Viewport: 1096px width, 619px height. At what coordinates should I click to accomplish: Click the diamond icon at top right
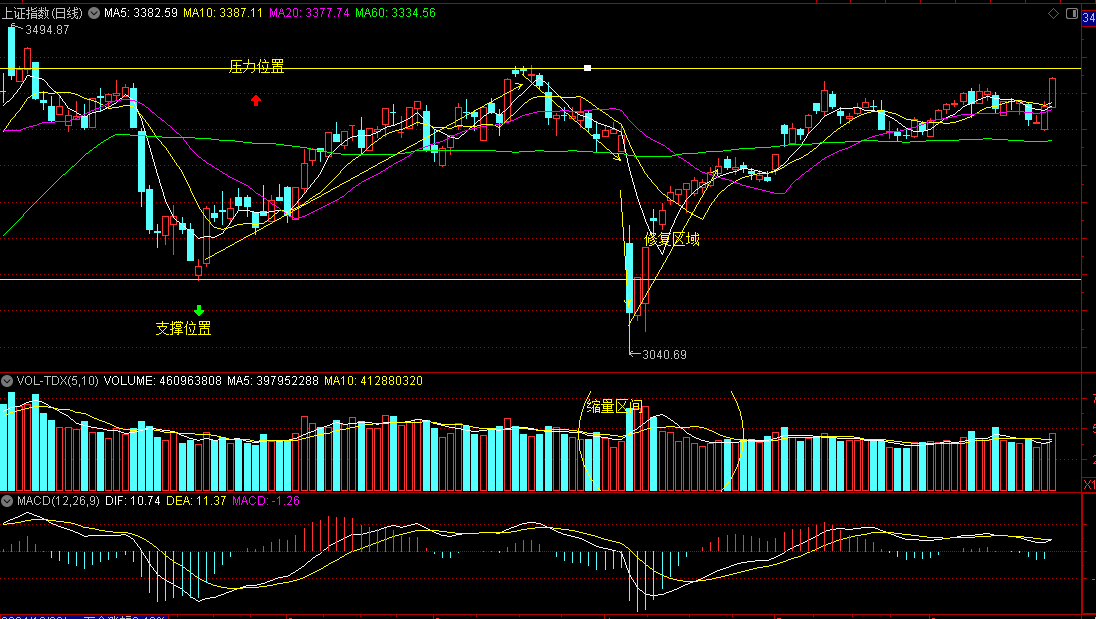tap(1053, 13)
